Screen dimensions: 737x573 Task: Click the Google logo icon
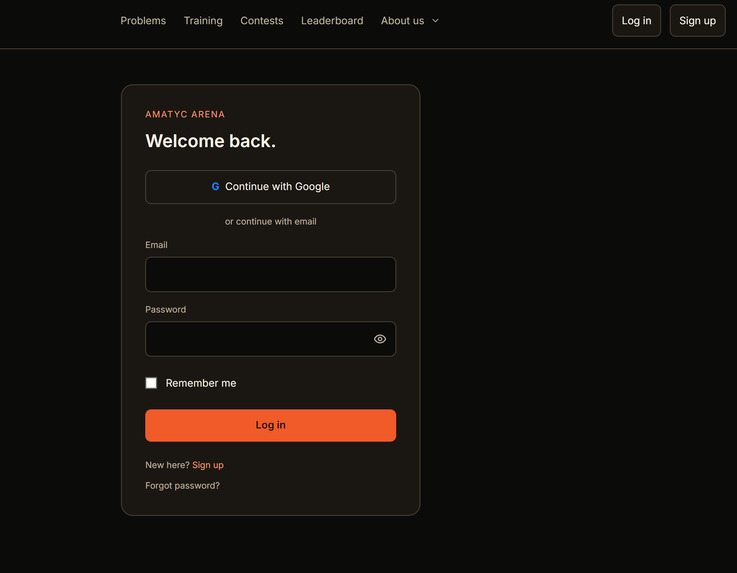coord(215,187)
